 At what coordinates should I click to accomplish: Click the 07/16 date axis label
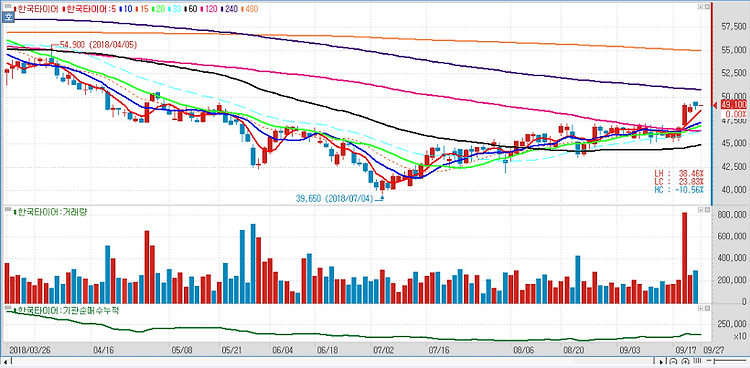438,350
